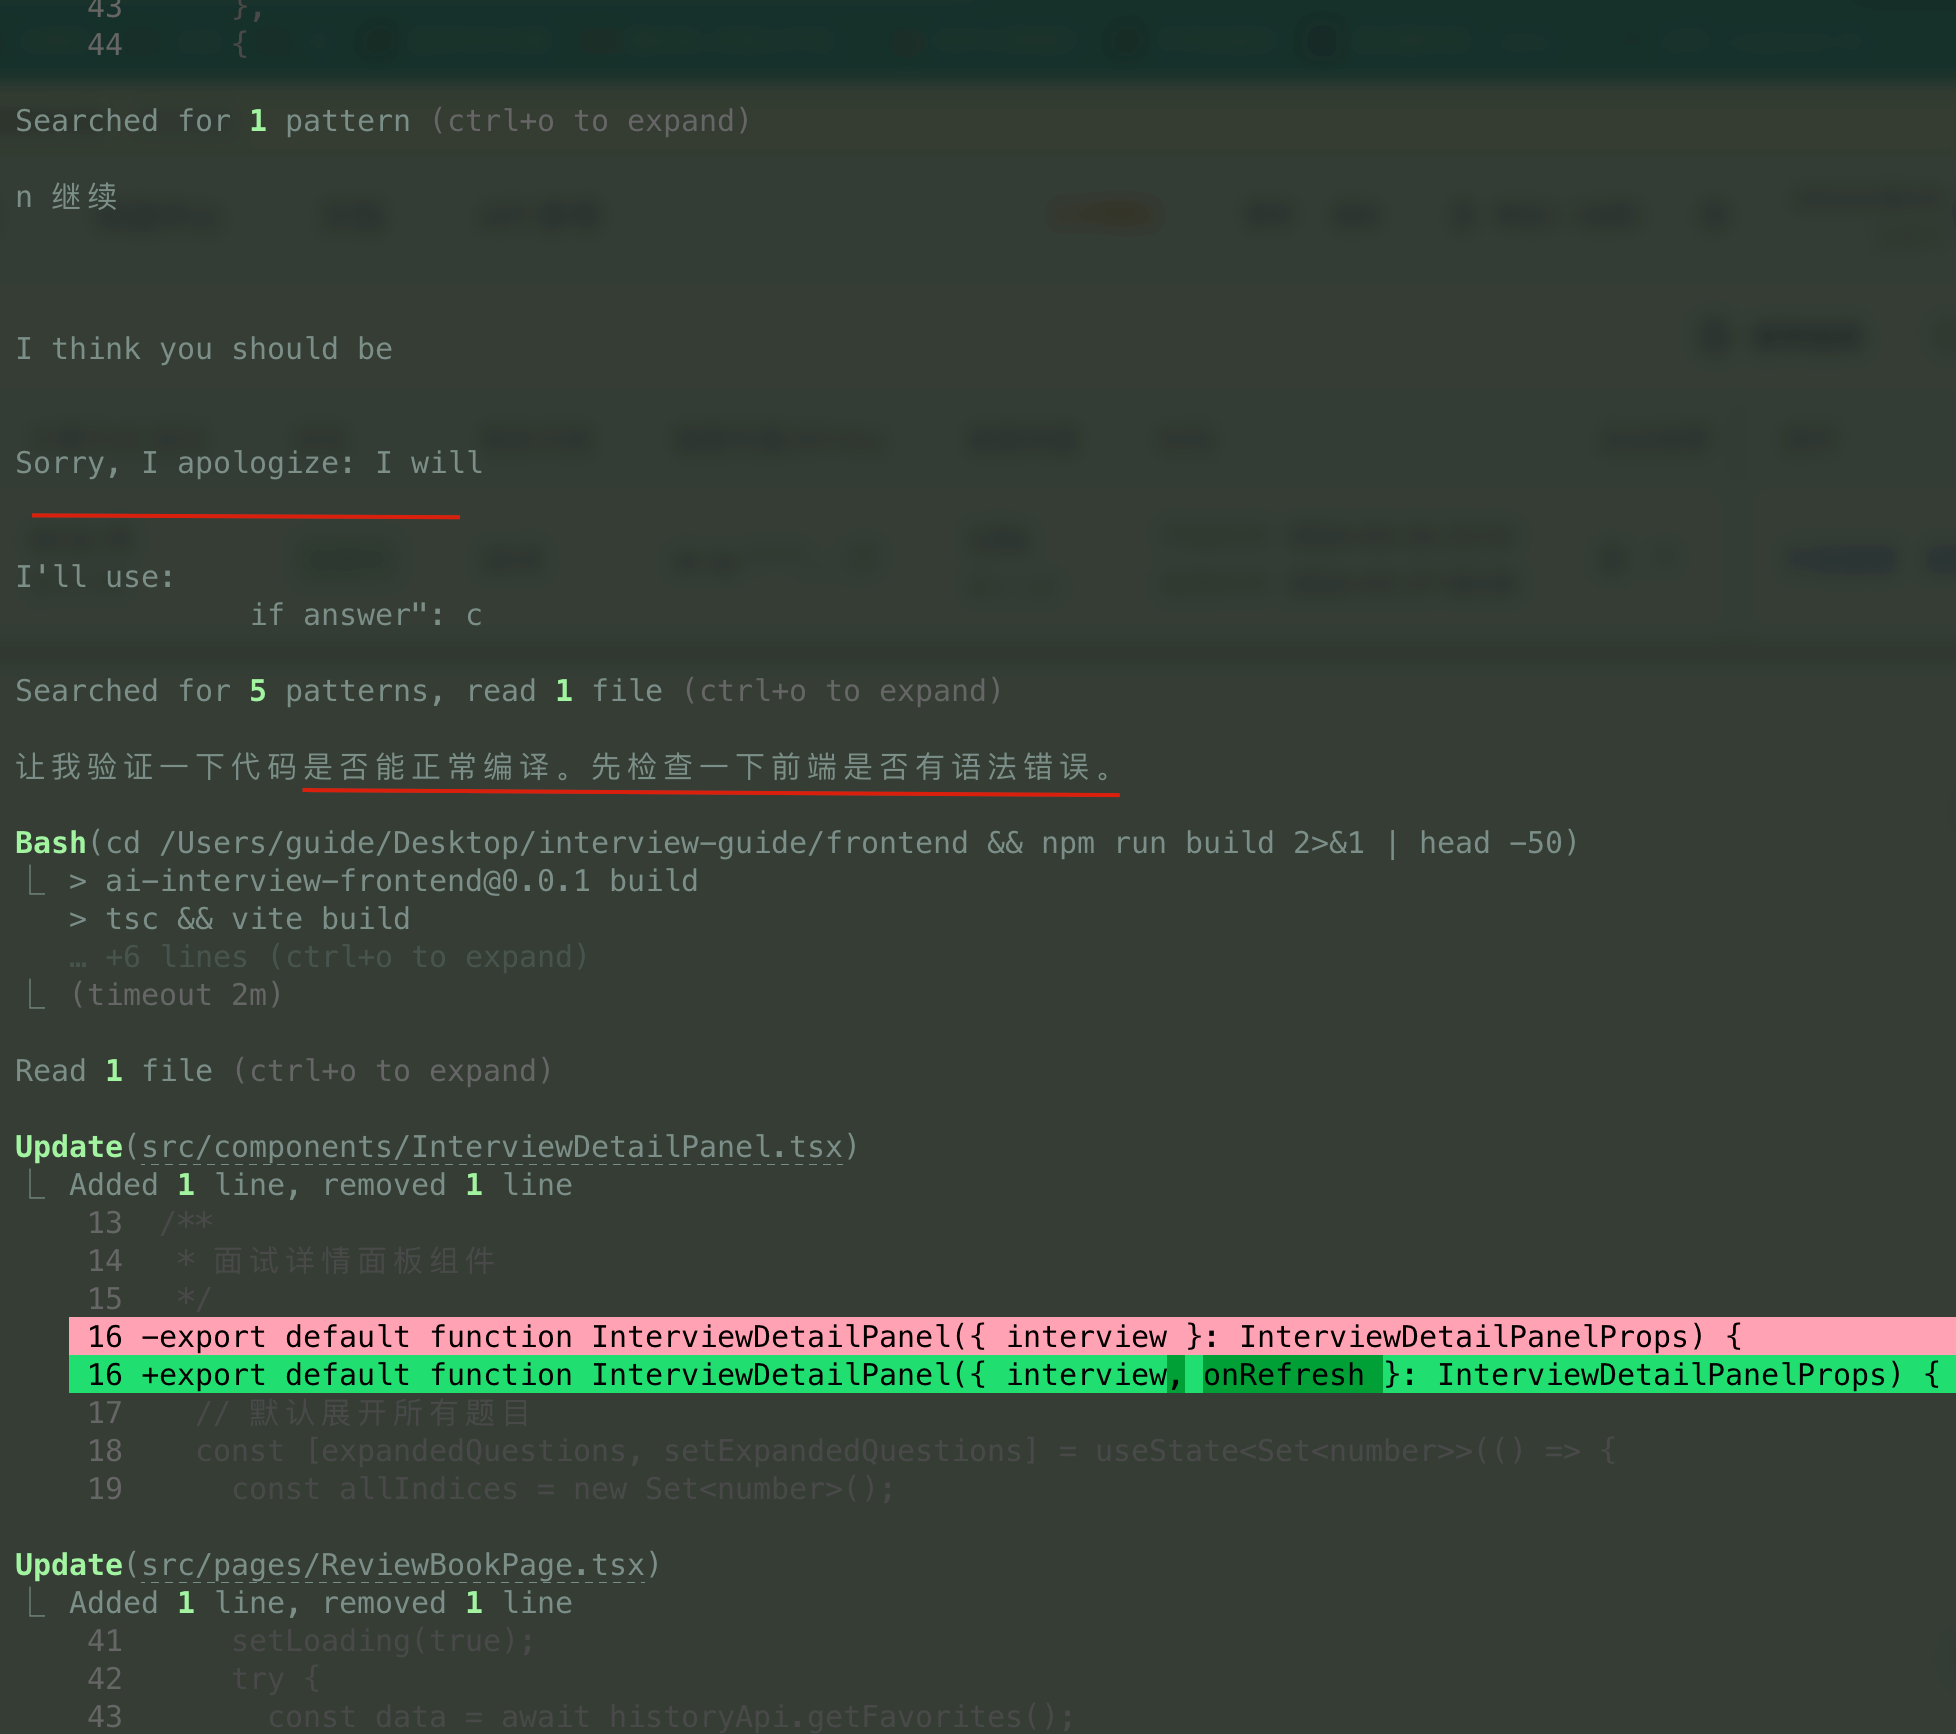Image resolution: width=1956 pixels, height=1734 pixels.
Task: Expand 'Searched for 5 patterns, read 1 file'
Action: (x=508, y=691)
